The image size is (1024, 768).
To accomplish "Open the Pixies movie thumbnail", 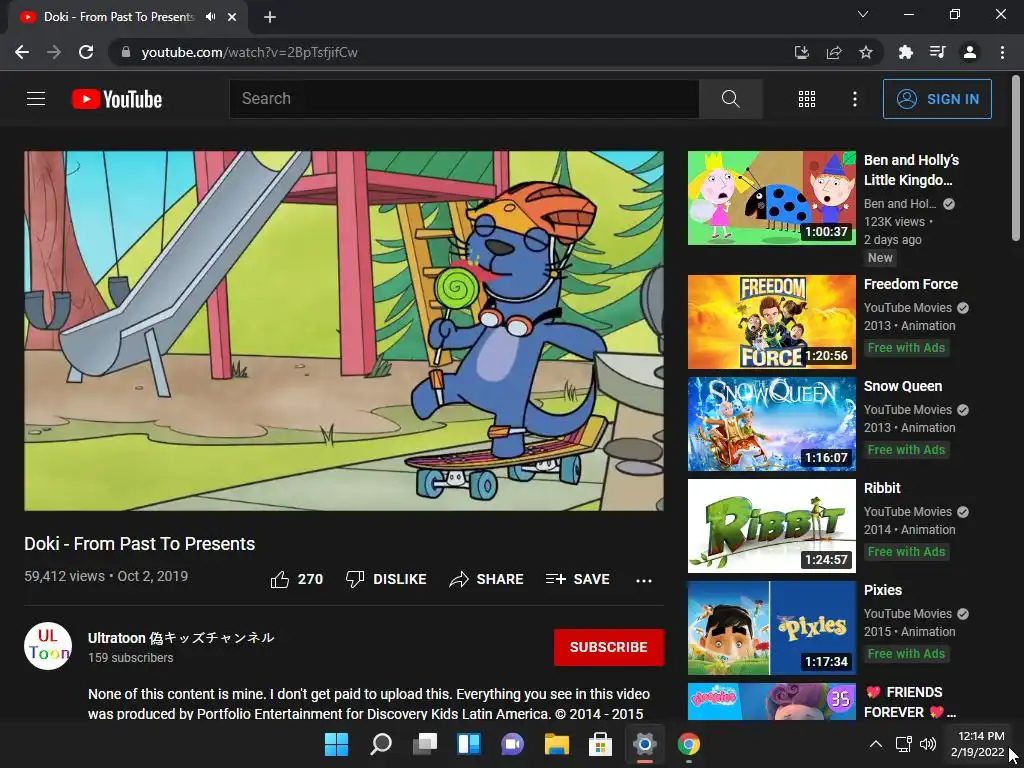I will (771, 628).
